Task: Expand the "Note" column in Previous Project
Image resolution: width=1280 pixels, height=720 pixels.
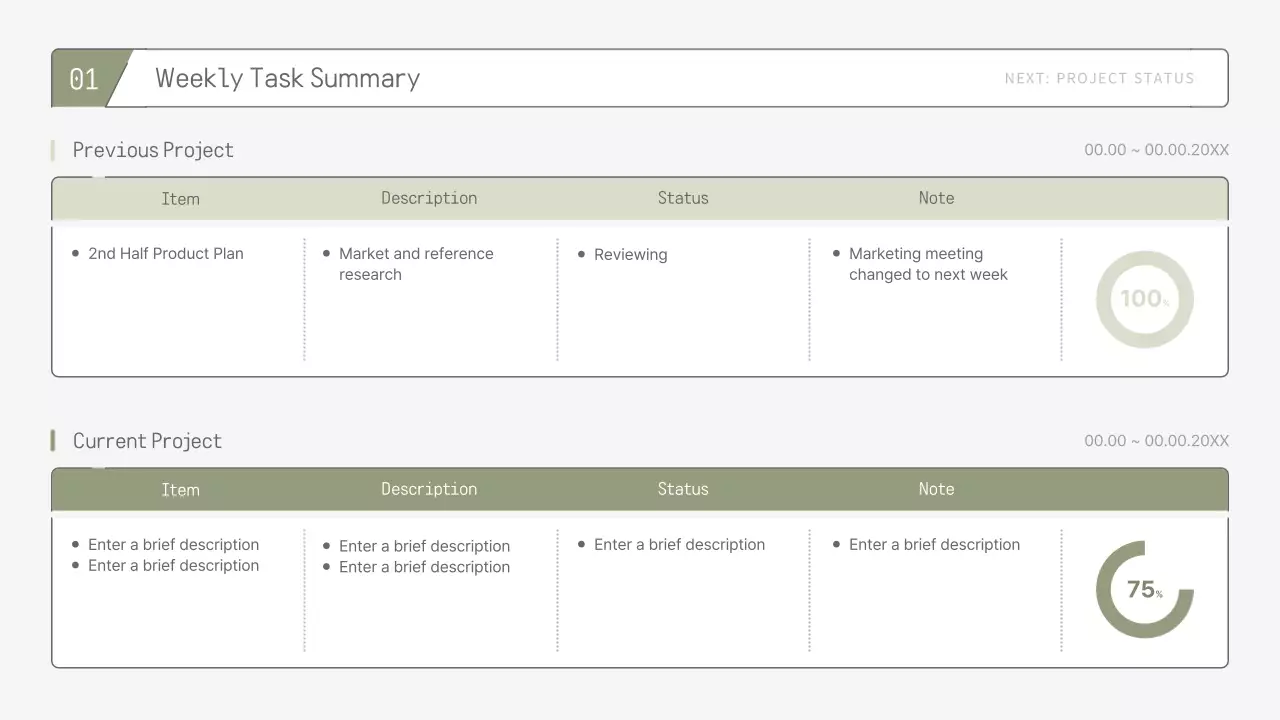Action: [x=936, y=198]
